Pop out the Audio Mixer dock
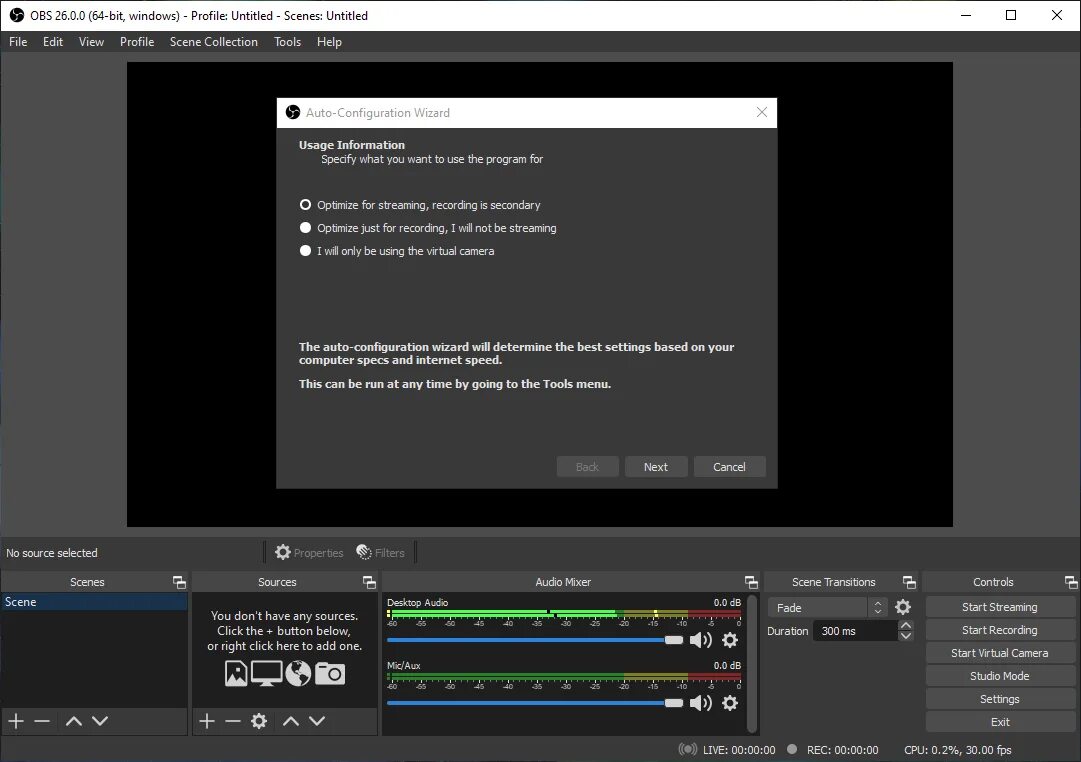Image resolution: width=1081 pixels, height=762 pixels. coord(751,582)
